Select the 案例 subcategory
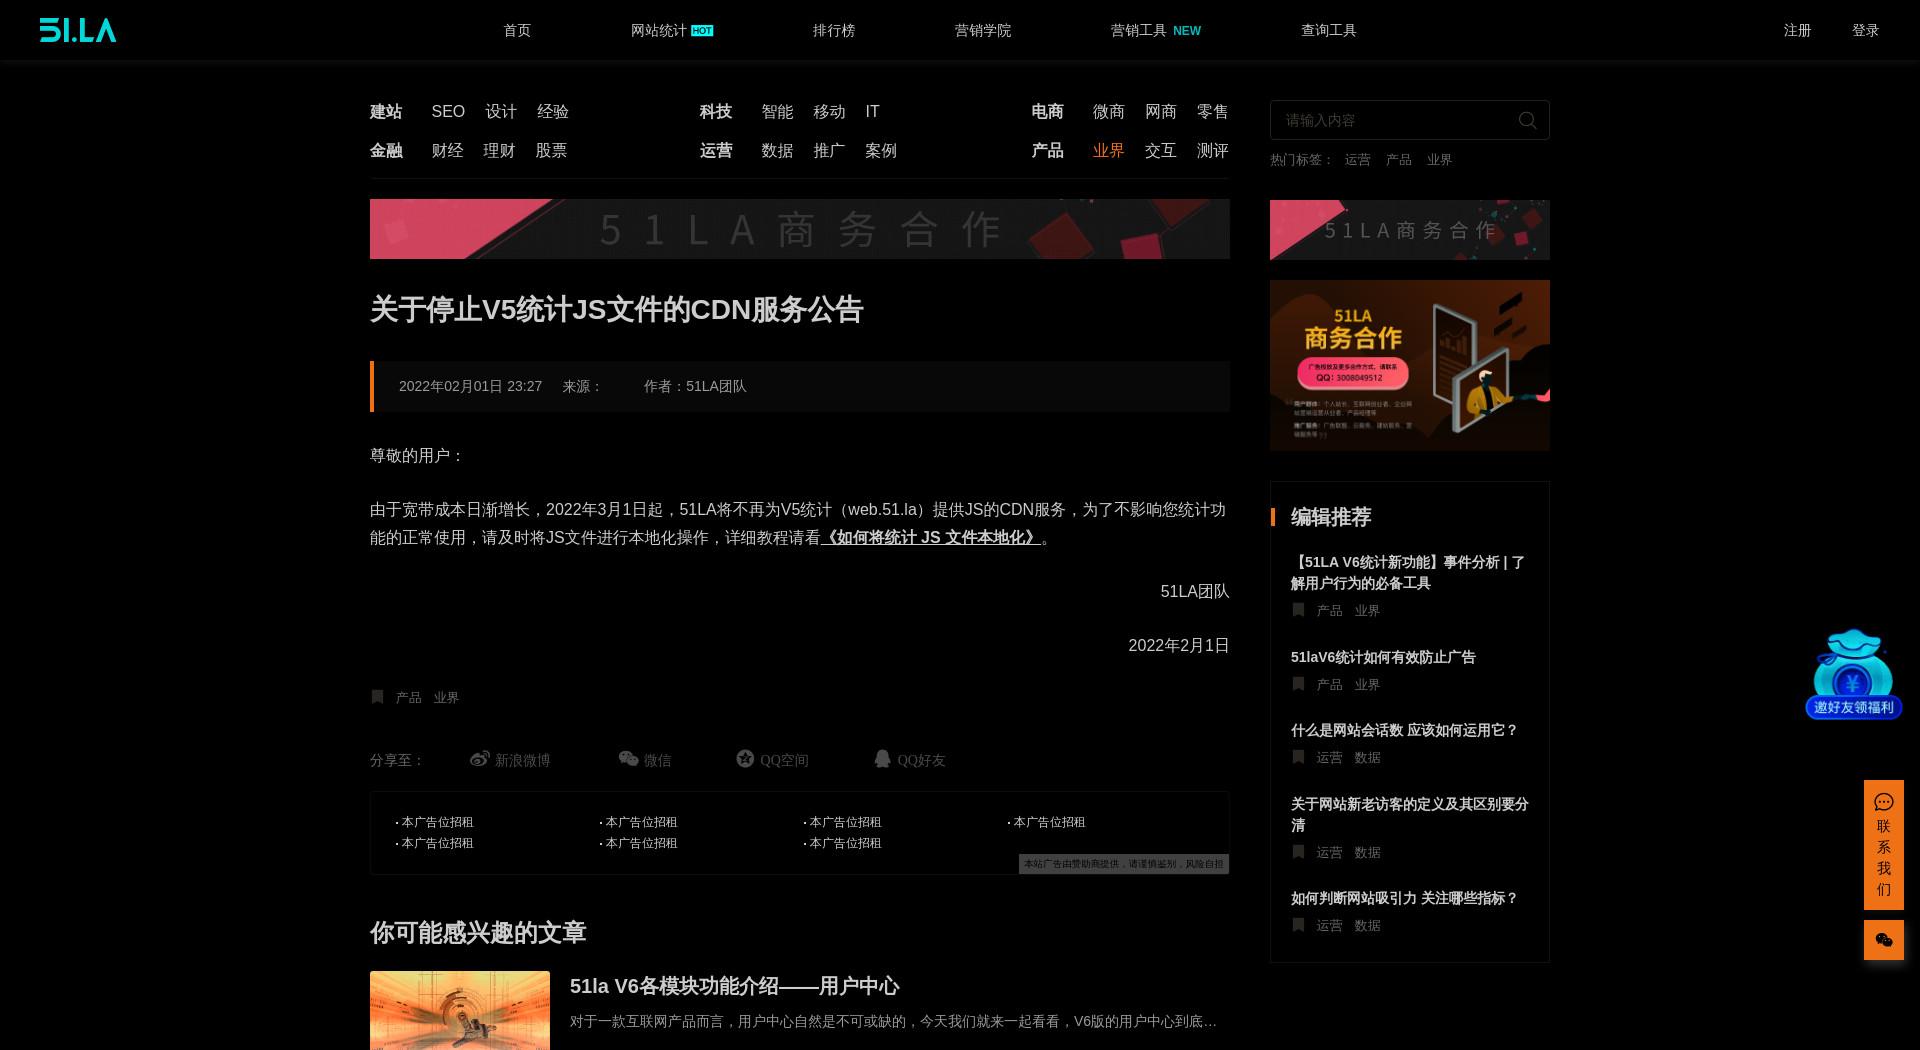The image size is (1920, 1050). 881,150
